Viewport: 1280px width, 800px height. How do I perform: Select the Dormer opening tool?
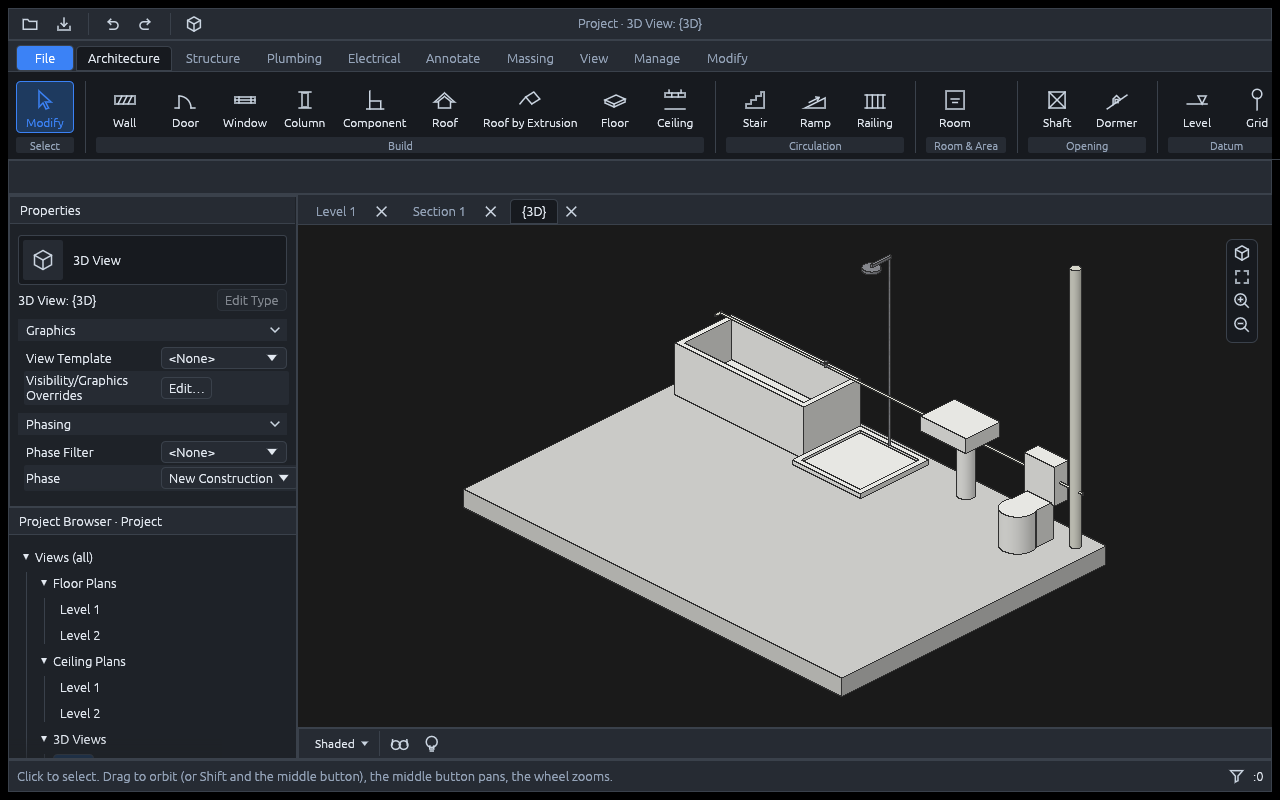(1117, 108)
